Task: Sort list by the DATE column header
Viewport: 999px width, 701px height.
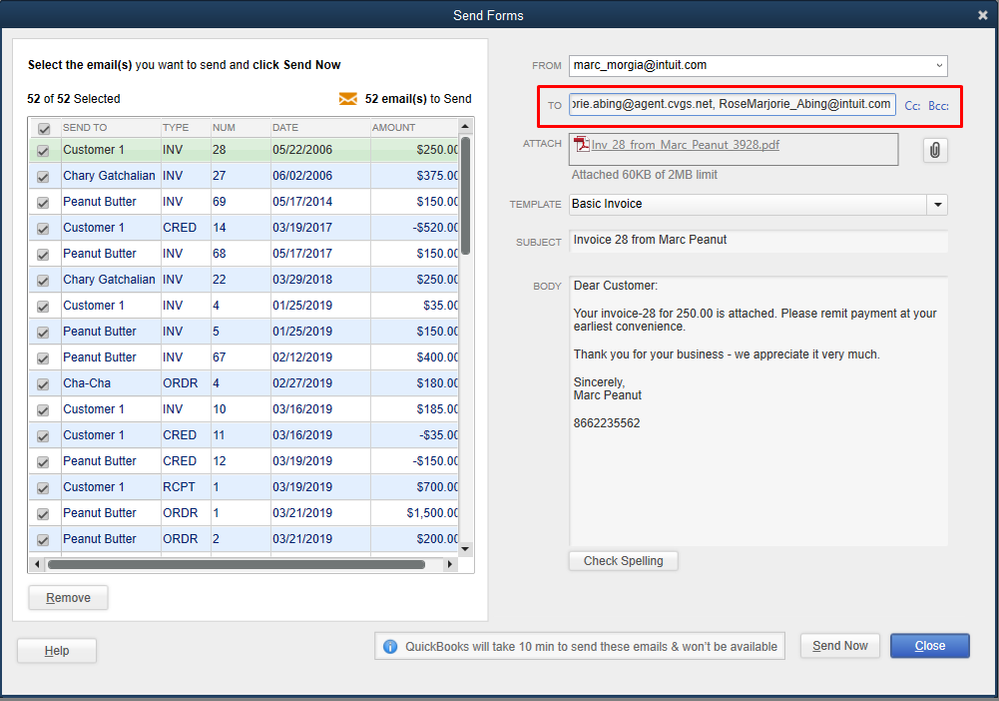Action: [x=285, y=128]
